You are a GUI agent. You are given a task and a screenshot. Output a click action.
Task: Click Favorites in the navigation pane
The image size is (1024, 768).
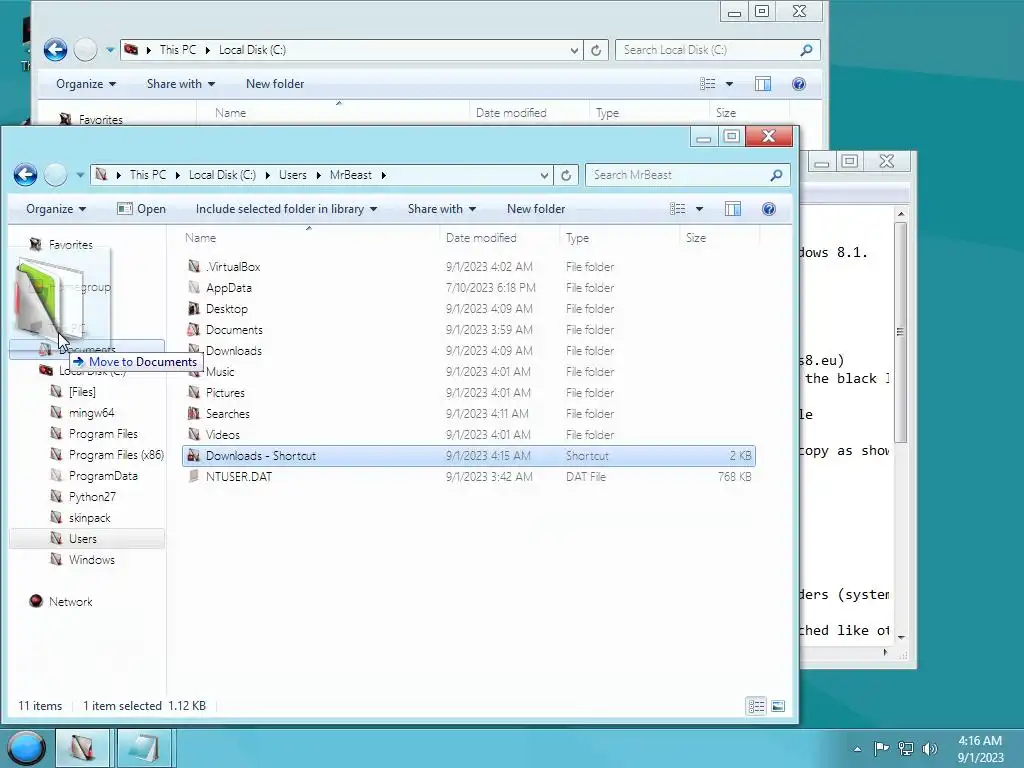[71, 245]
